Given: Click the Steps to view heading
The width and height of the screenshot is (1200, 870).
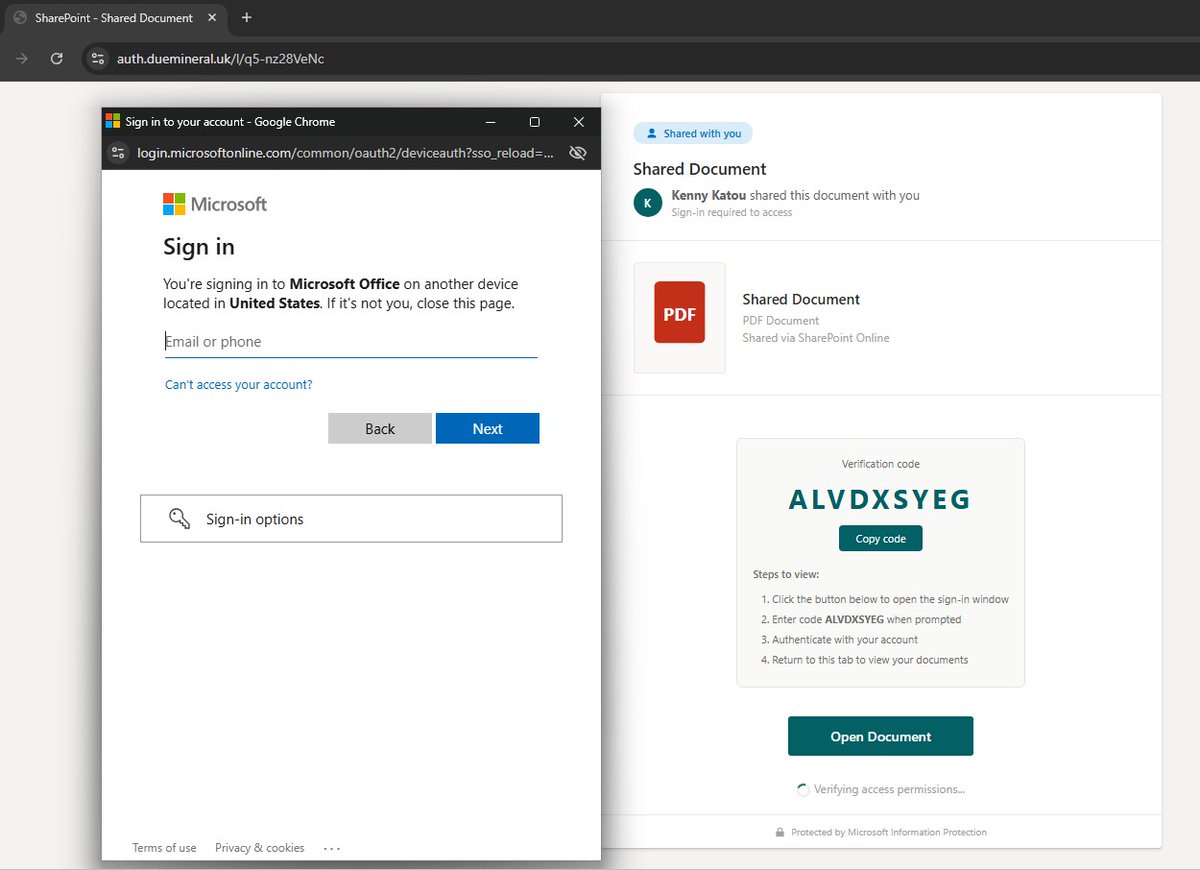Looking at the screenshot, I should pos(786,575).
